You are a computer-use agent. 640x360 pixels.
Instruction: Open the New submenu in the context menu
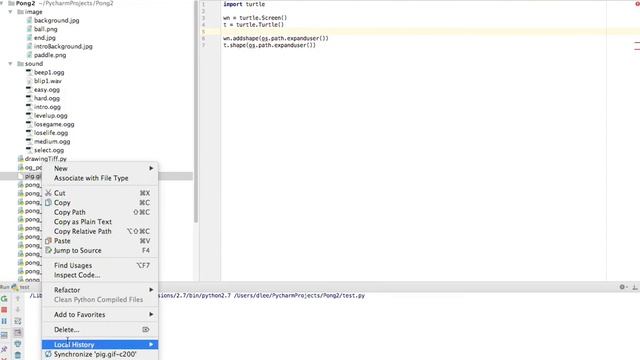[x=100, y=169]
